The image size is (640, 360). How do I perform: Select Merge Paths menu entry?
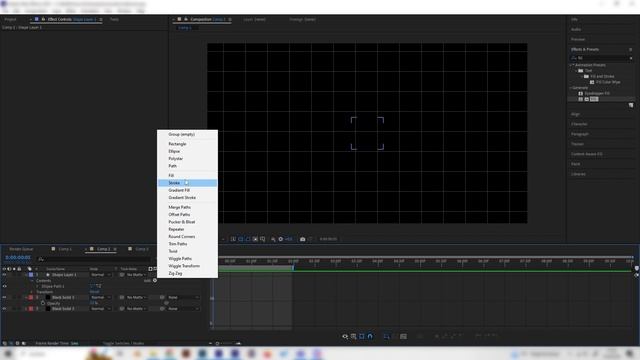tap(187, 207)
